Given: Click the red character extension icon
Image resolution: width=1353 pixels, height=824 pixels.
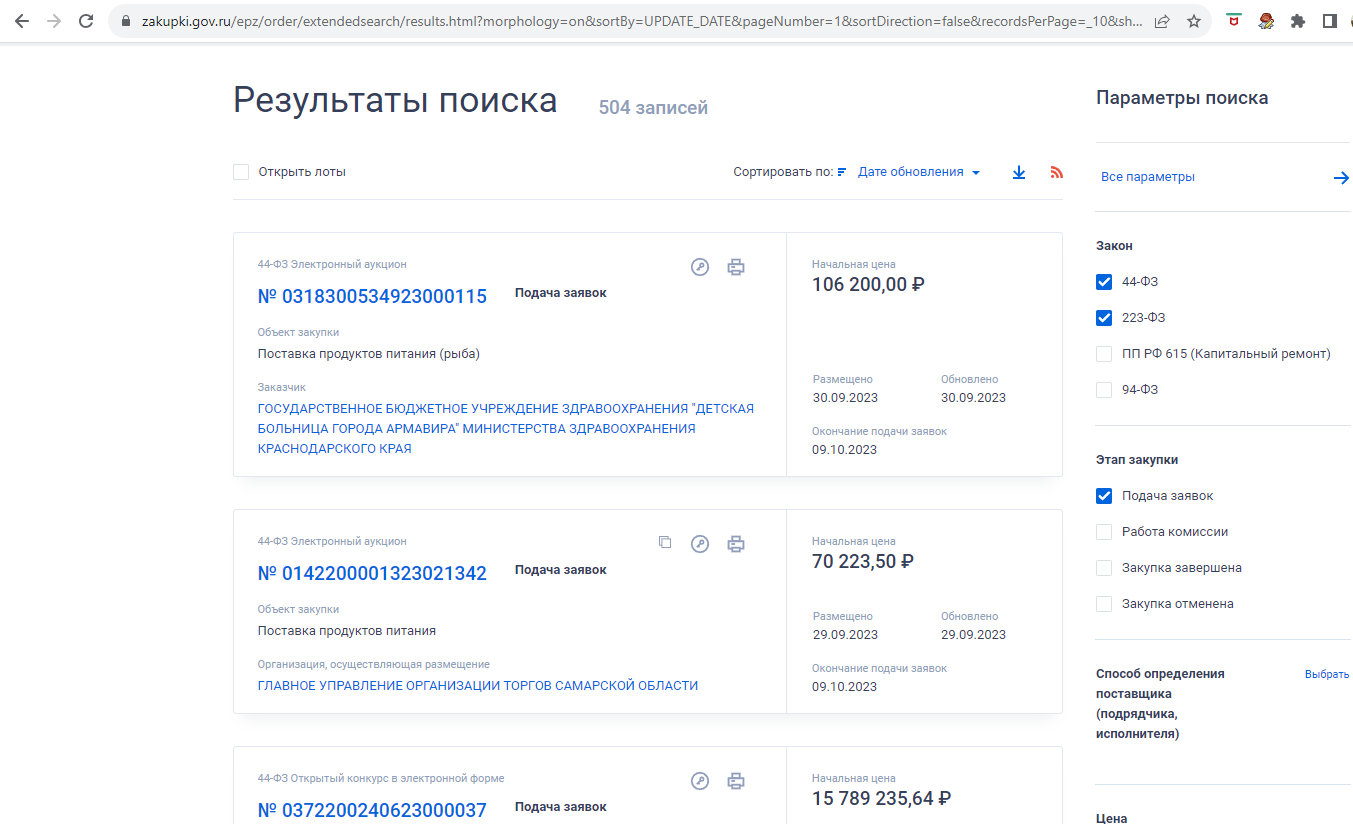Looking at the screenshot, I should [x=1266, y=21].
